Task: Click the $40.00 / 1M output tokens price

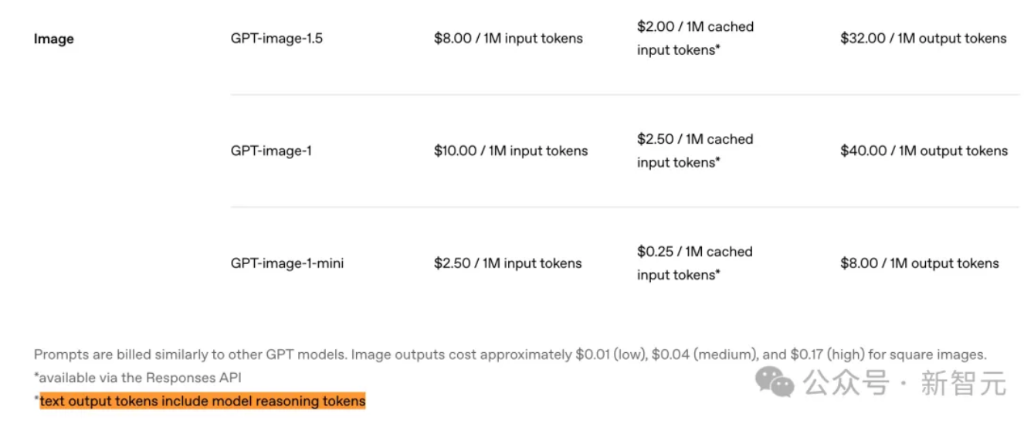Action: (924, 151)
